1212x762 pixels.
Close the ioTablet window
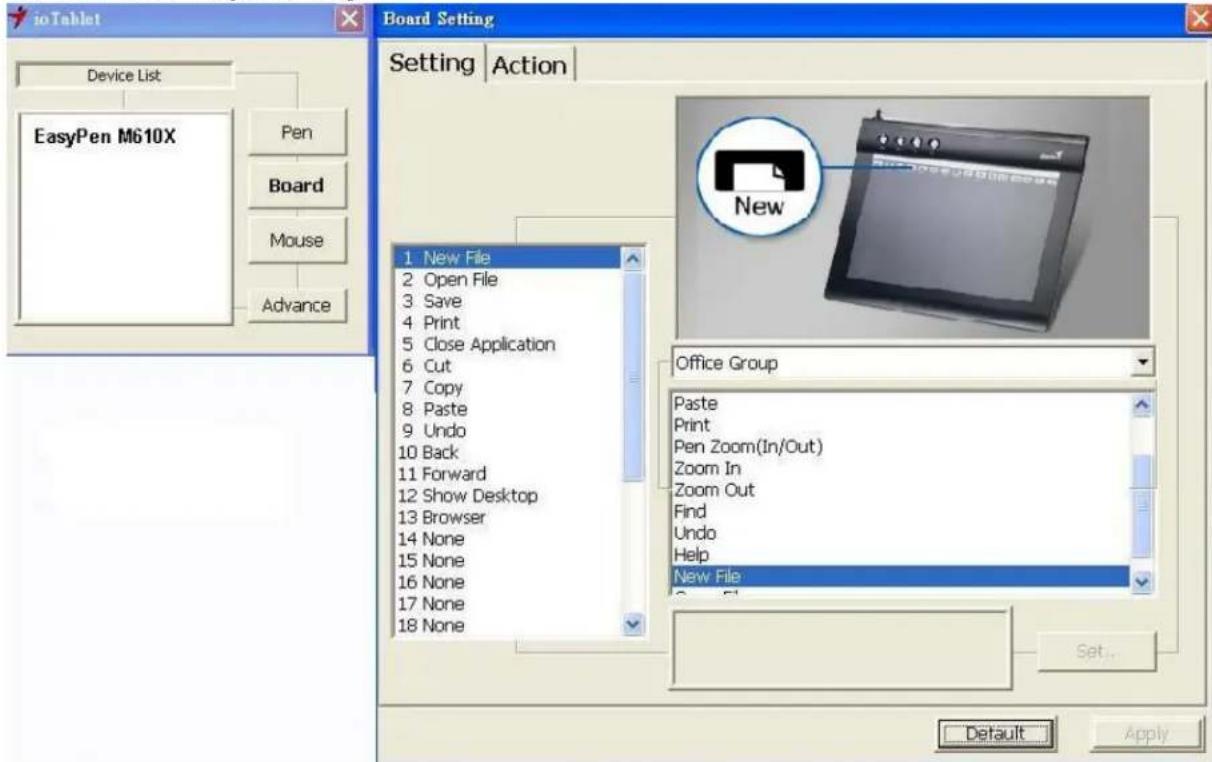(x=349, y=17)
